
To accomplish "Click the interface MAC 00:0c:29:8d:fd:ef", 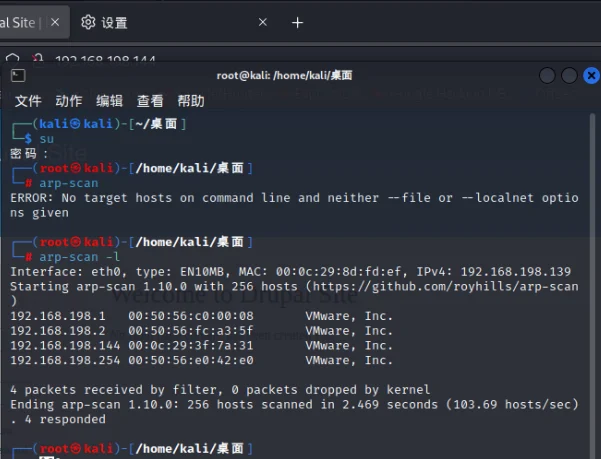I will [x=338, y=272].
